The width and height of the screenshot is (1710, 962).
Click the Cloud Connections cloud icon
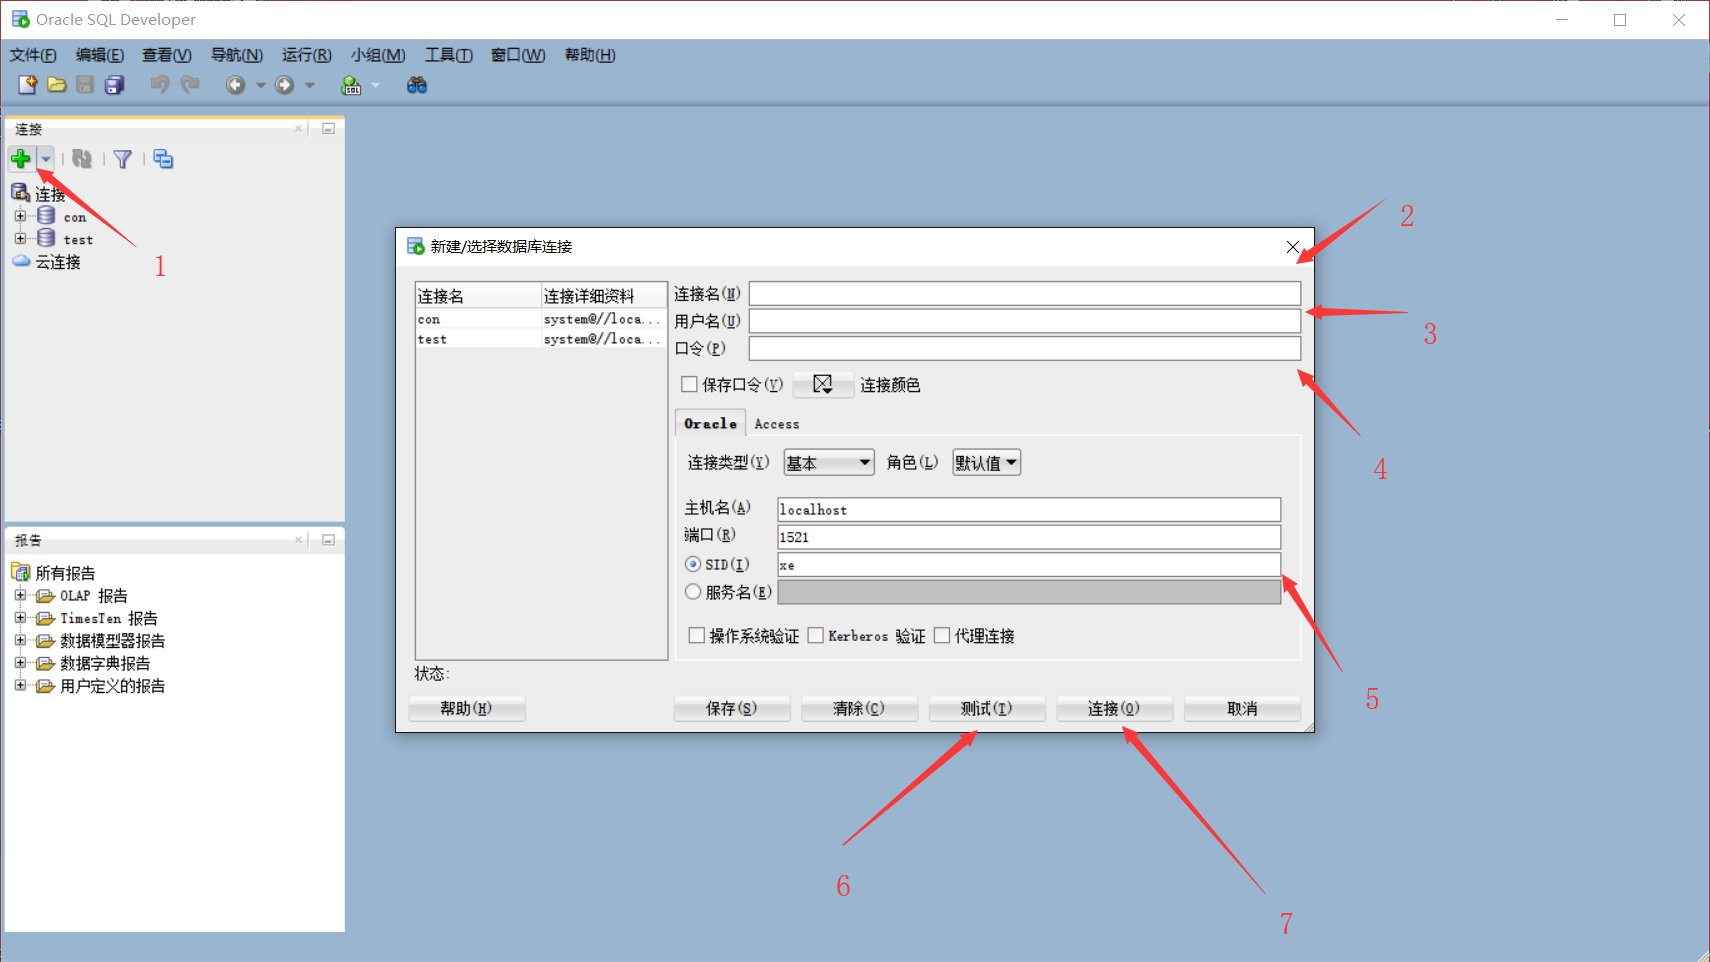(21, 261)
